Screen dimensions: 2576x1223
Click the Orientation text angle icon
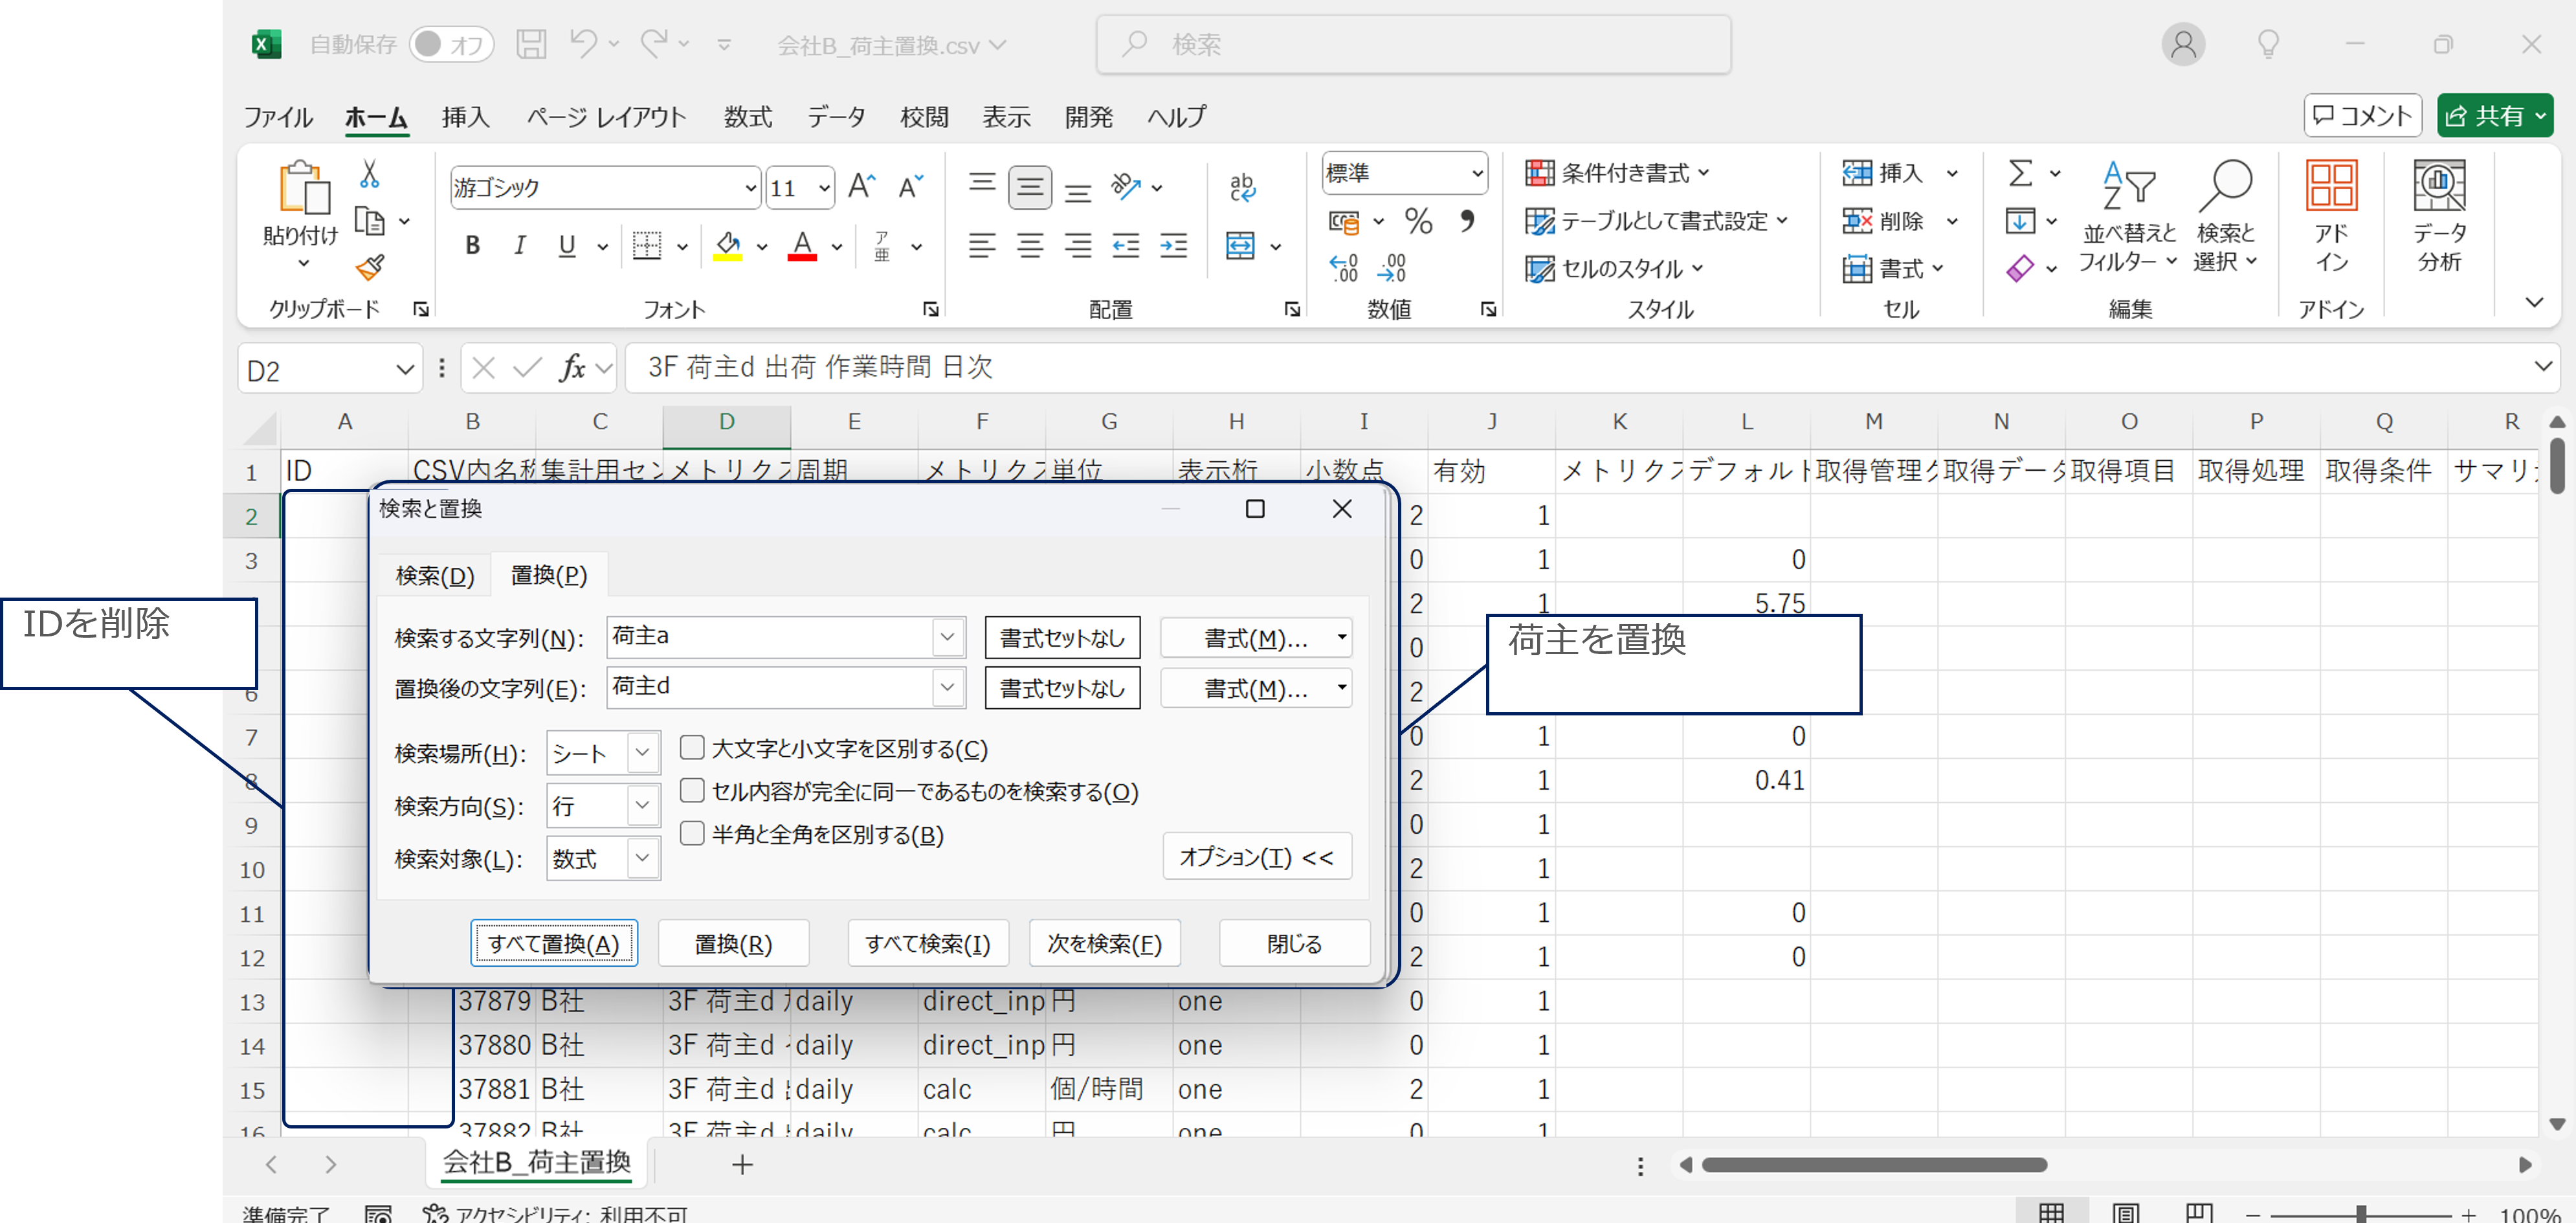pyautogui.click(x=1126, y=187)
